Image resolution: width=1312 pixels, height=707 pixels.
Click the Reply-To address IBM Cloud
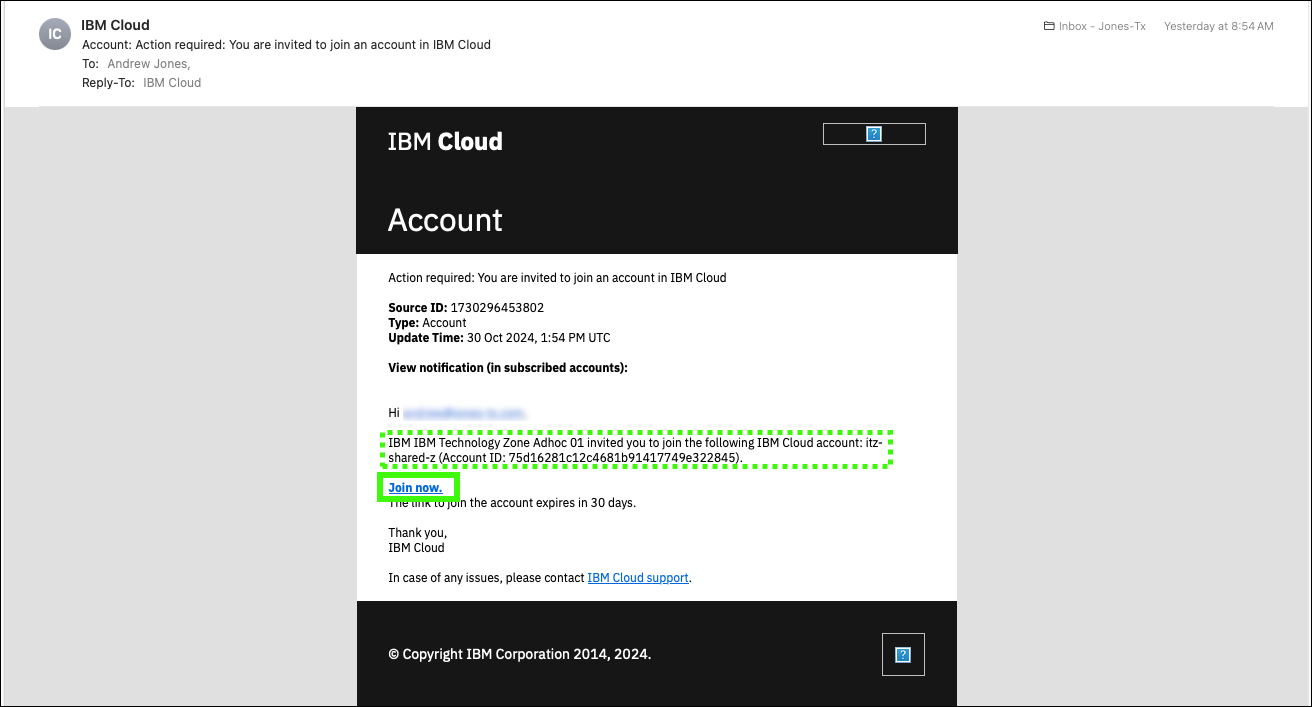172,83
